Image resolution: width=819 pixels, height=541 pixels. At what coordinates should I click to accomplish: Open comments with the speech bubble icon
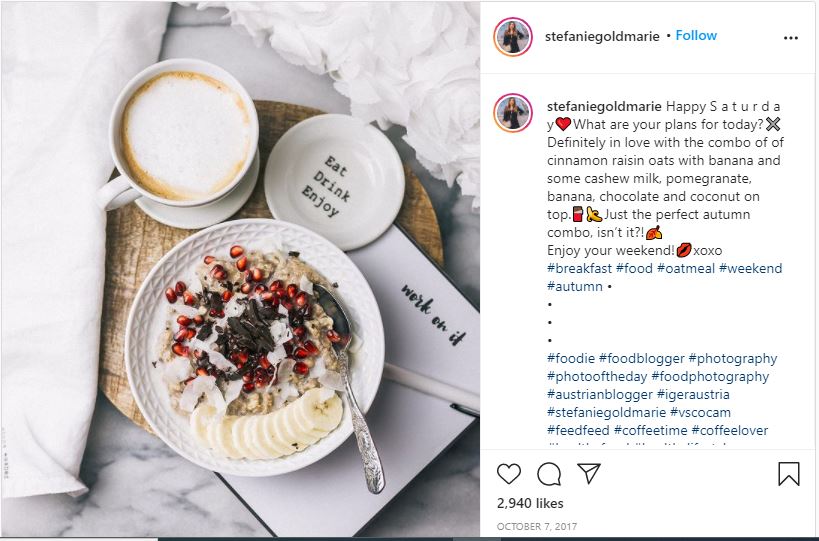549,474
